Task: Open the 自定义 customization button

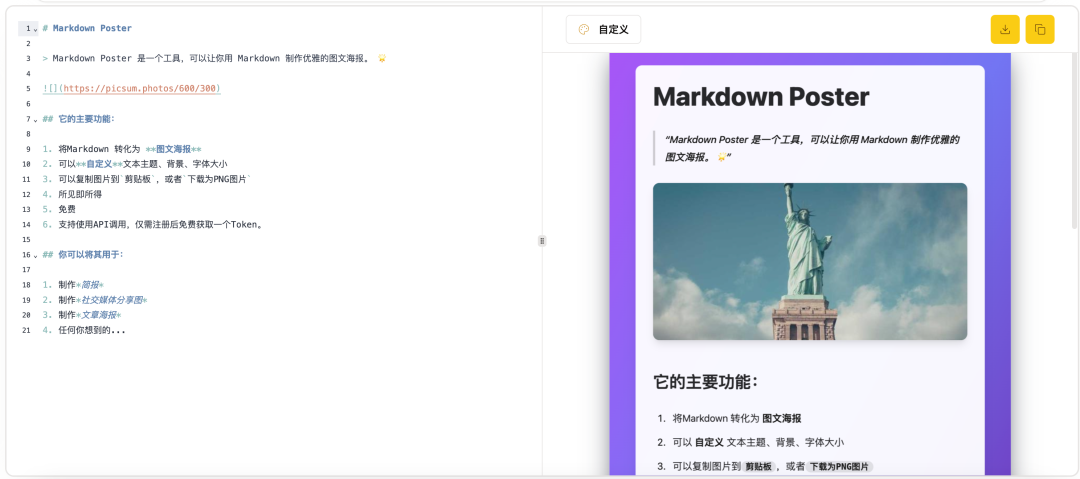Action: (x=603, y=30)
